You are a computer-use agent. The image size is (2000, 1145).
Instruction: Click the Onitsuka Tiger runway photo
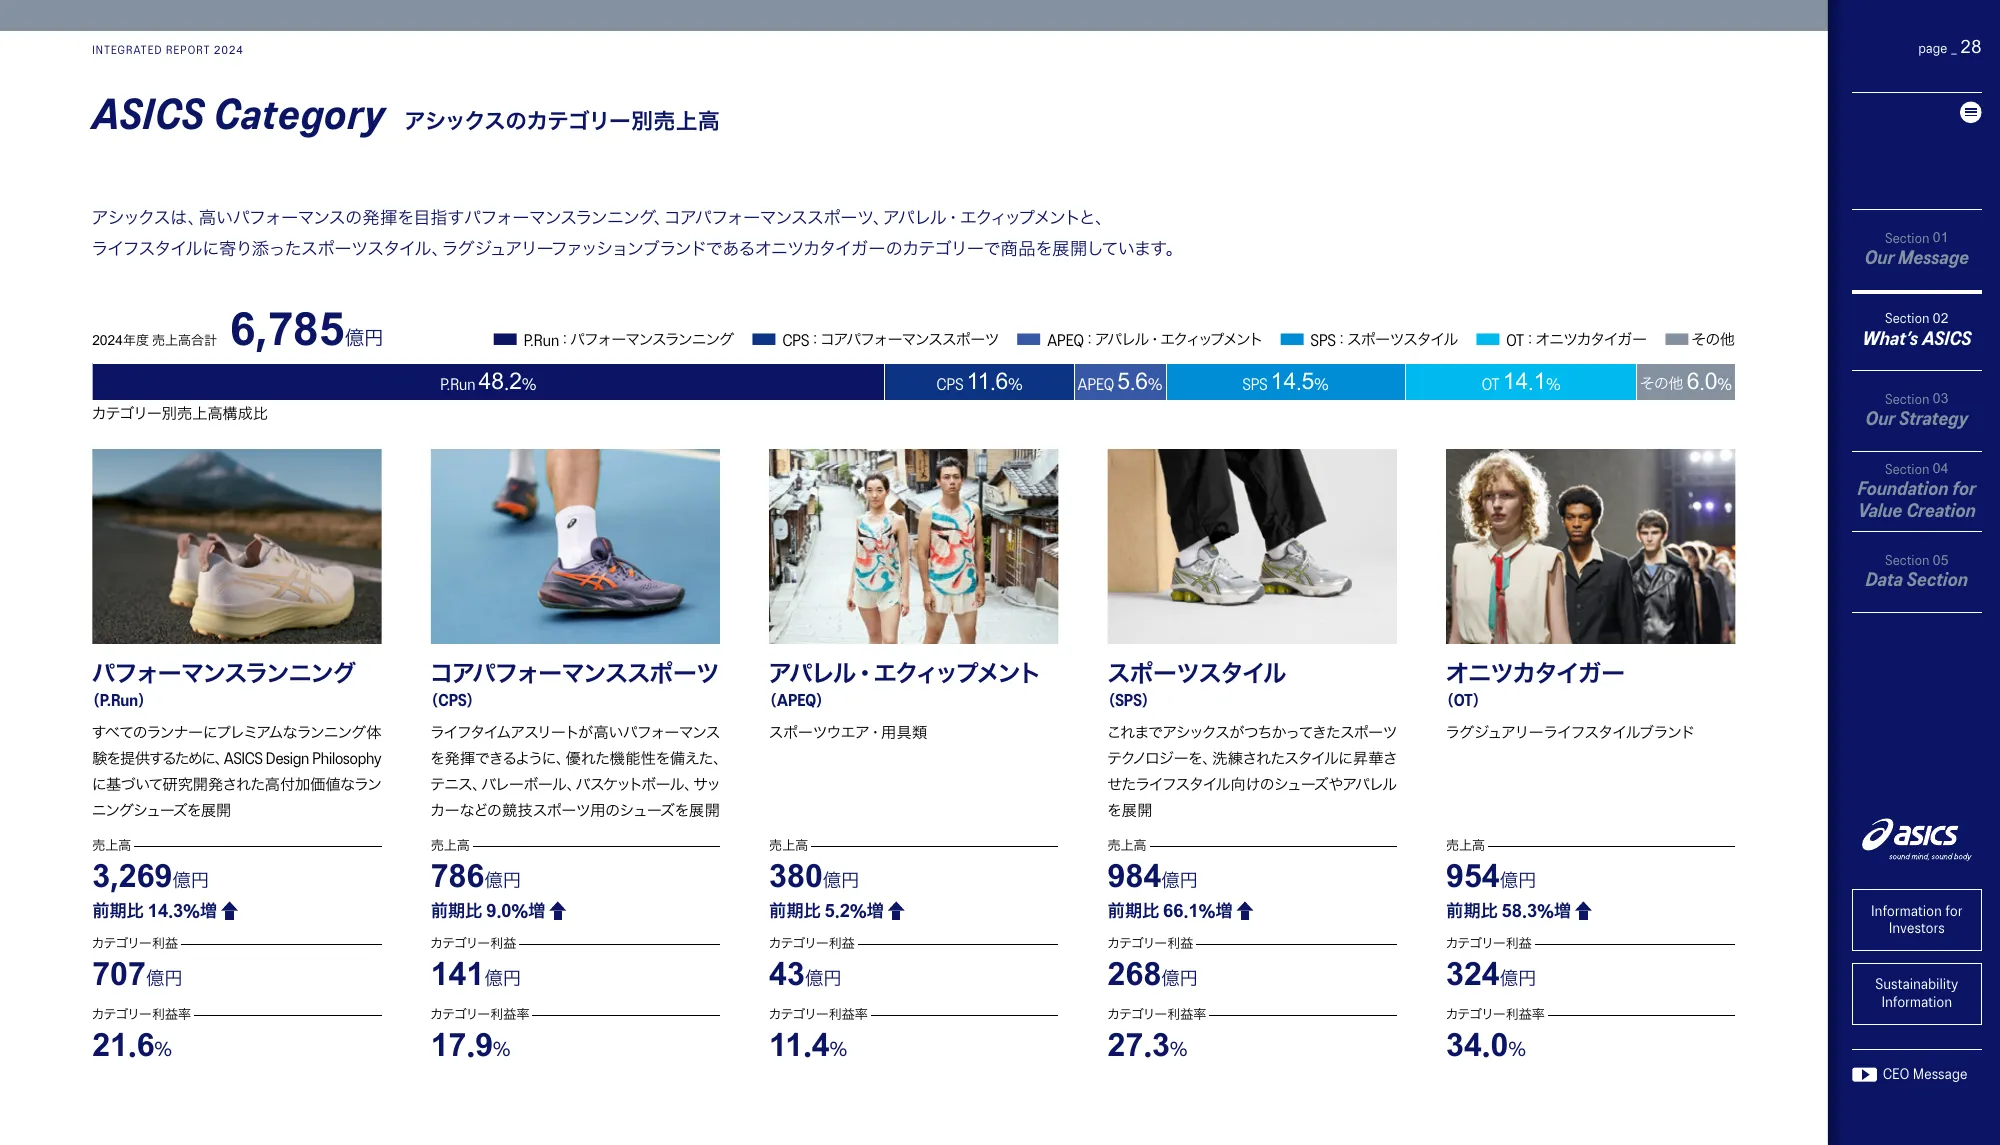(x=1590, y=546)
